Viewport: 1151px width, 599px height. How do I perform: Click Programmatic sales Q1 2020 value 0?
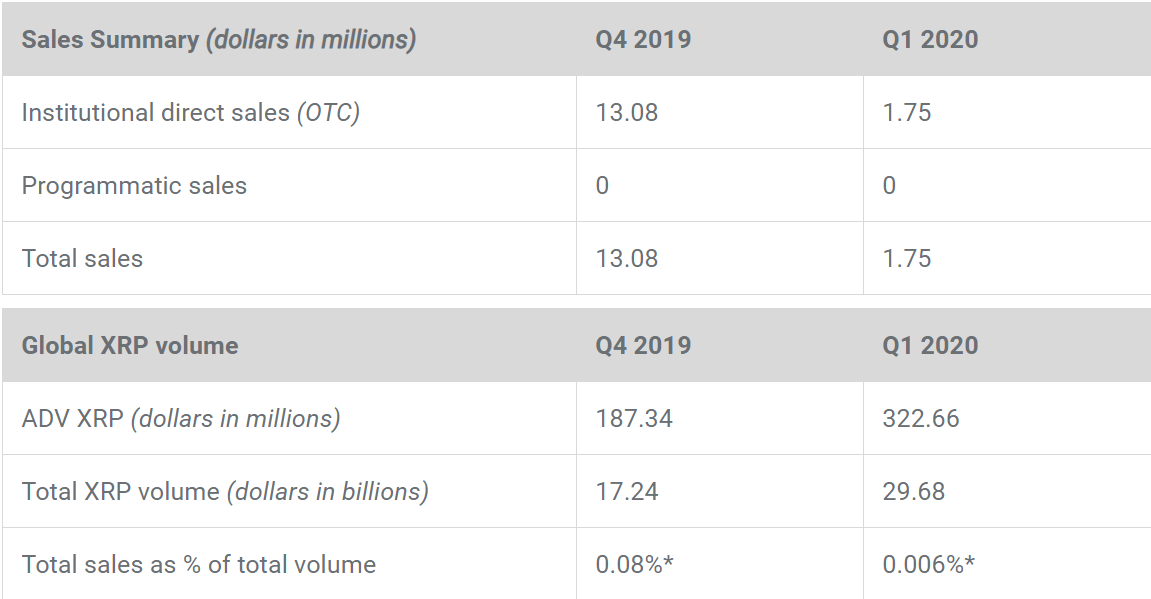tap(889, 186)
